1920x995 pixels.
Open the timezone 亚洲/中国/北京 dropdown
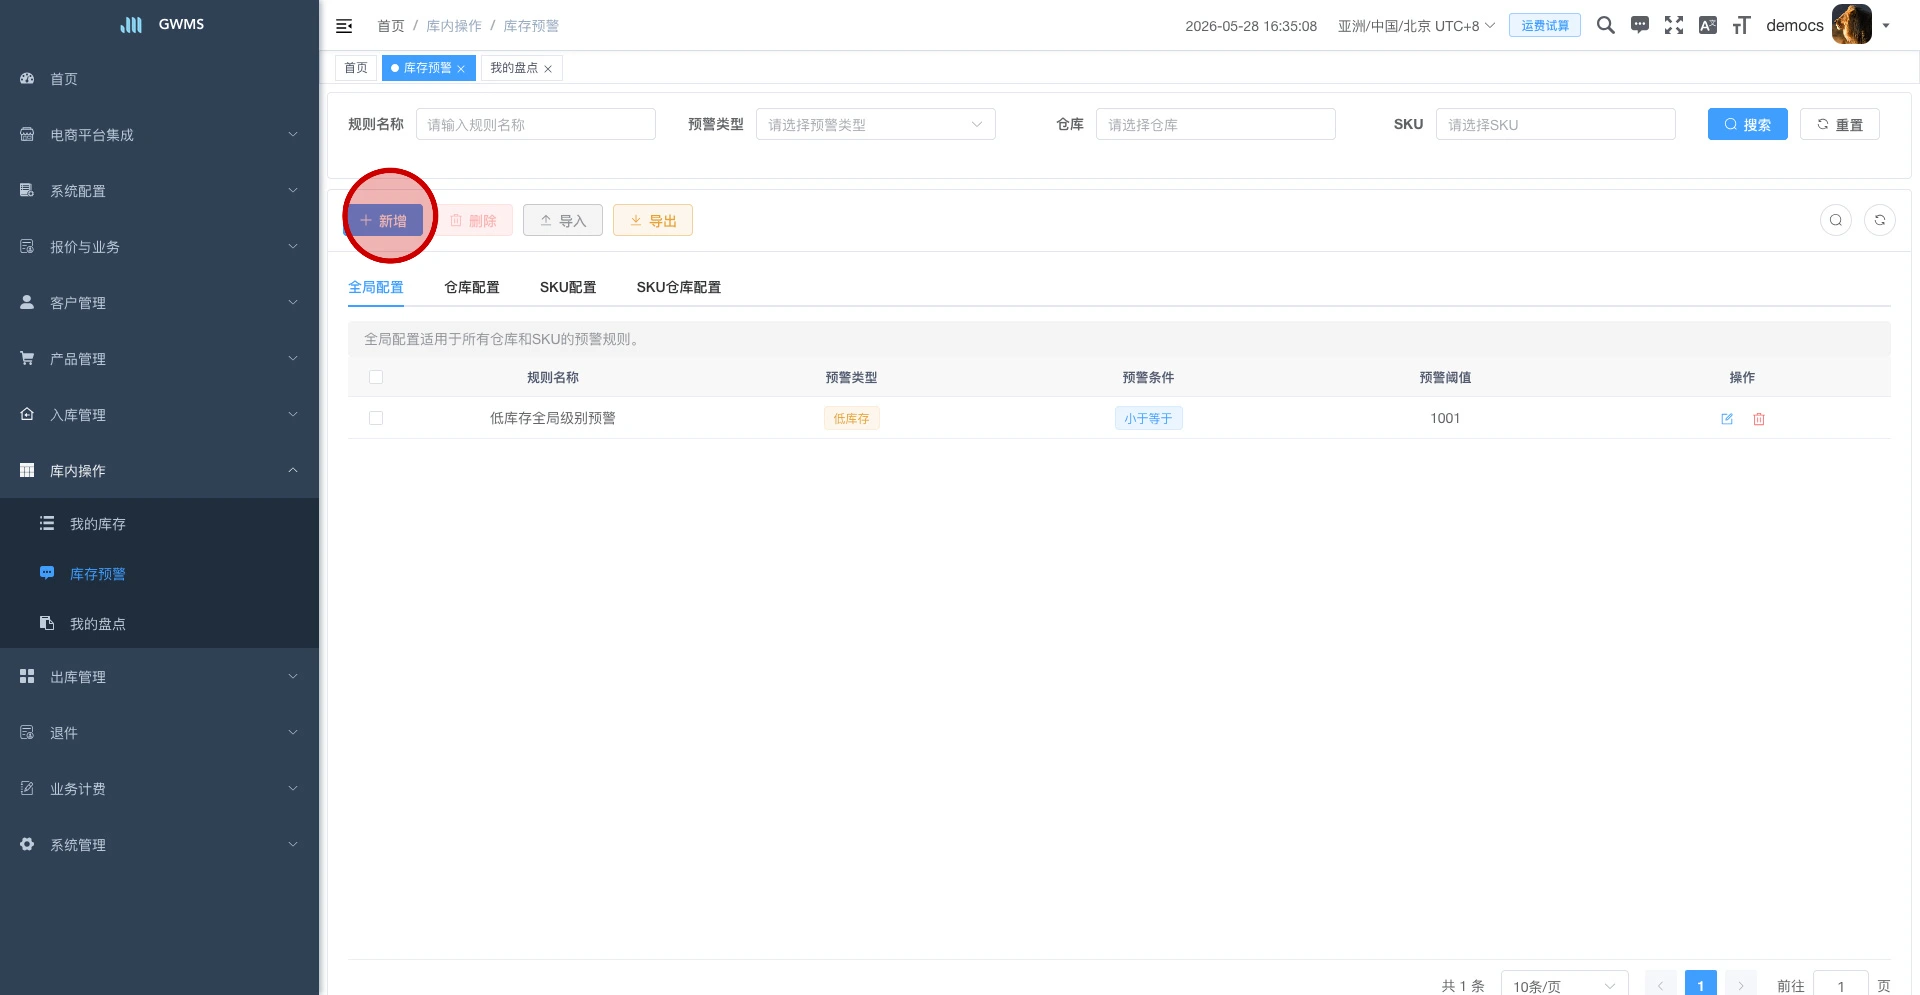[1416, 26]
